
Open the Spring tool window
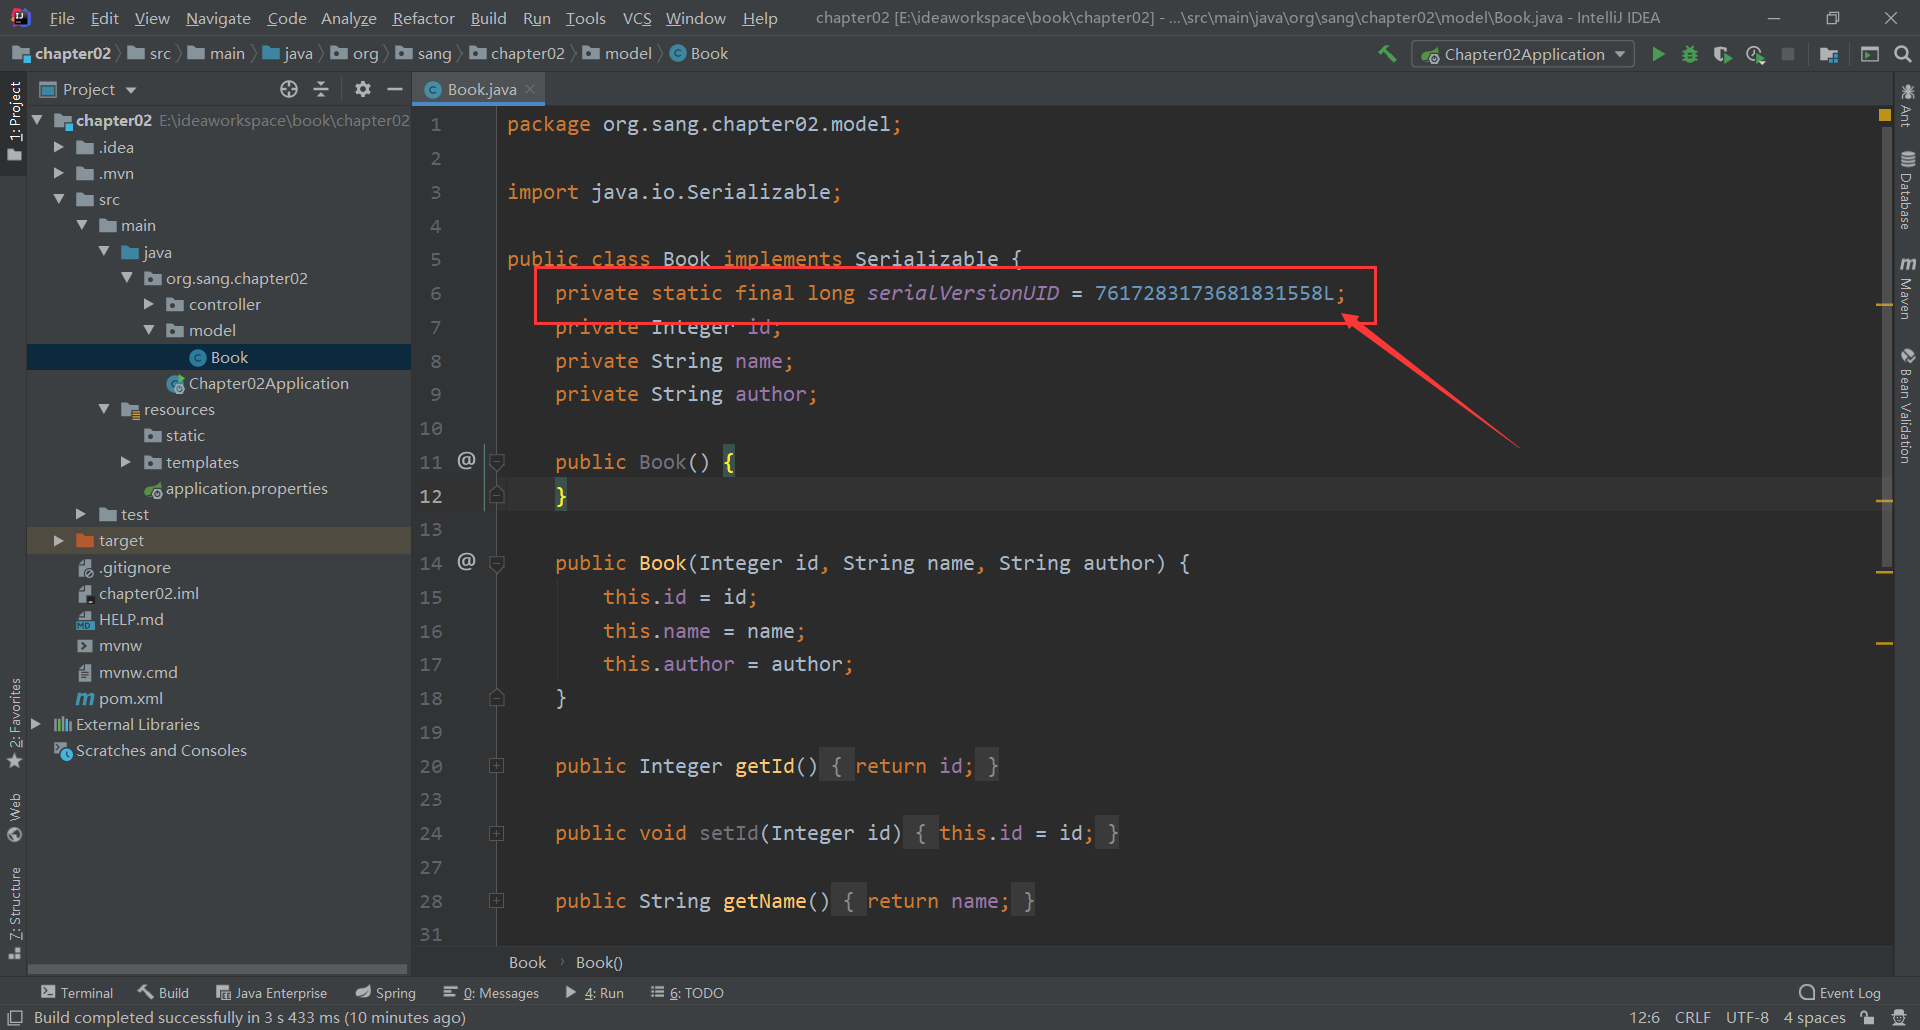pyautogui.click(x=386, y=992)
